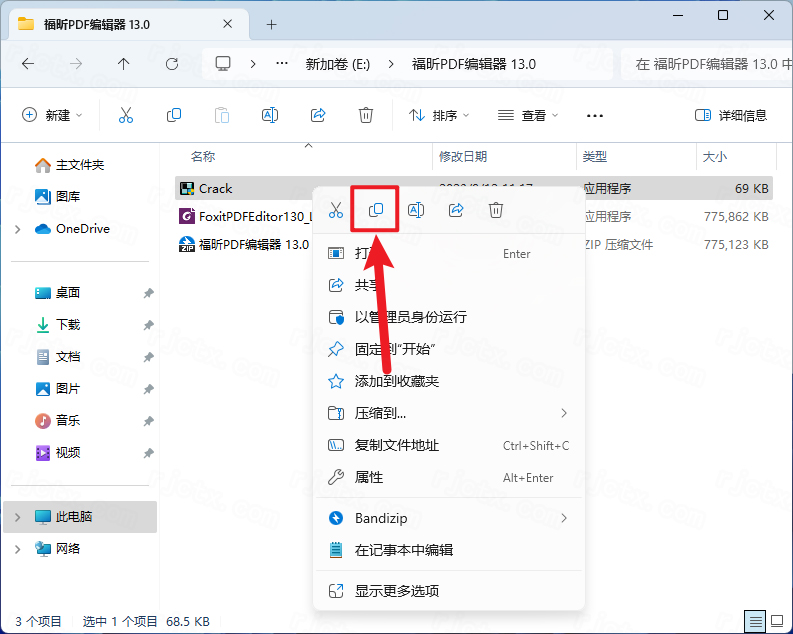The height and width of the screenshot is (634, 793).
Task: Click 显示更多选项 in the context menu
Action: click(x=449, y=591)
